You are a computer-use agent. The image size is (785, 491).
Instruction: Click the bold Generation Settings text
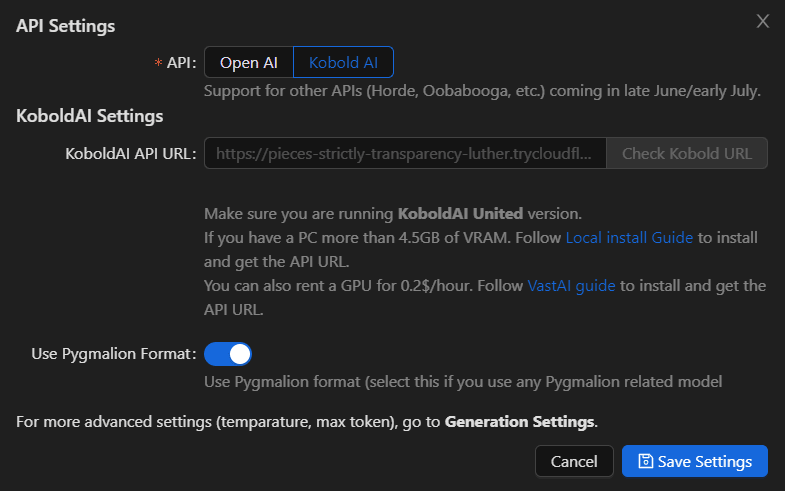tap(519, 421)
